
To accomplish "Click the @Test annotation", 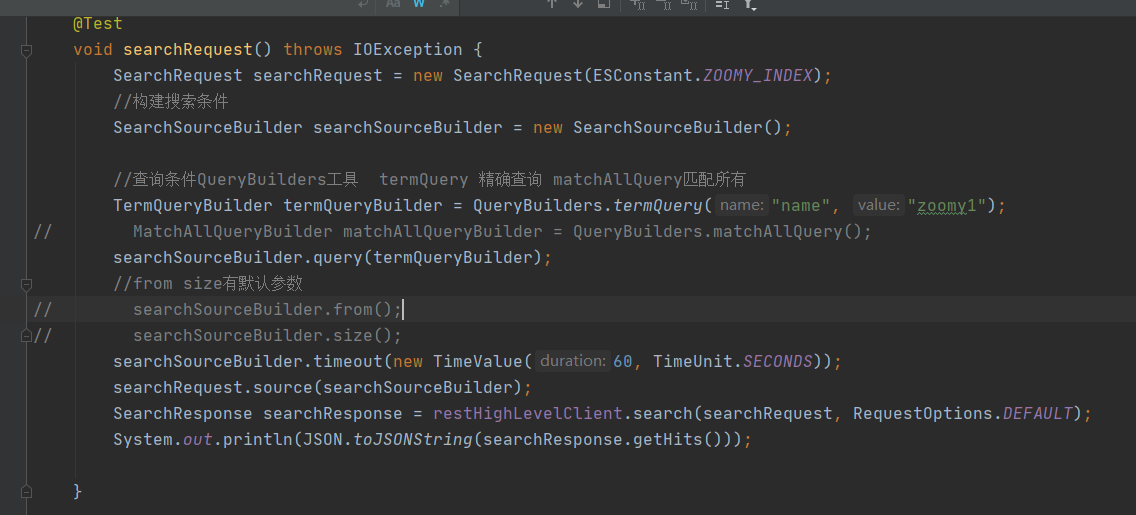I will click(98, 24).
